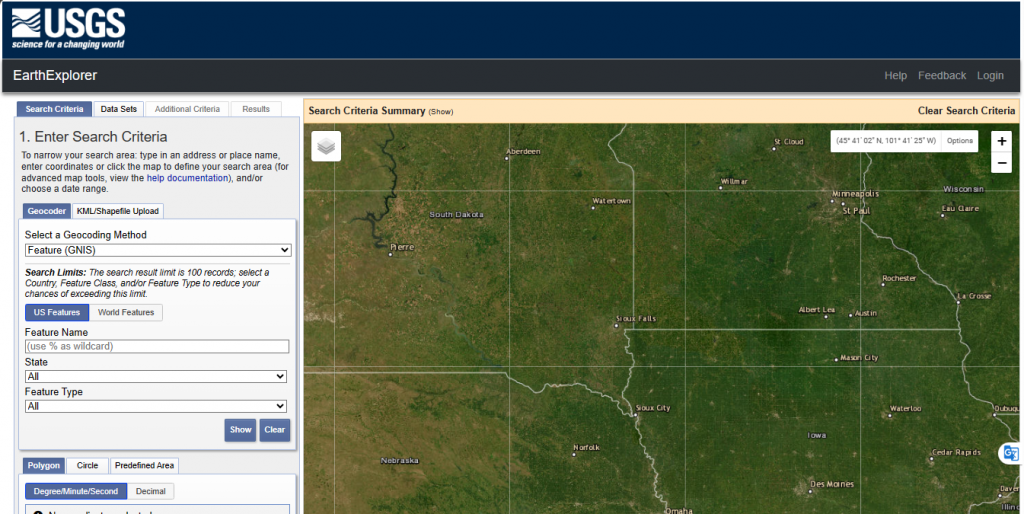Open the Geocoding Method dropdown

coord(158,250)
